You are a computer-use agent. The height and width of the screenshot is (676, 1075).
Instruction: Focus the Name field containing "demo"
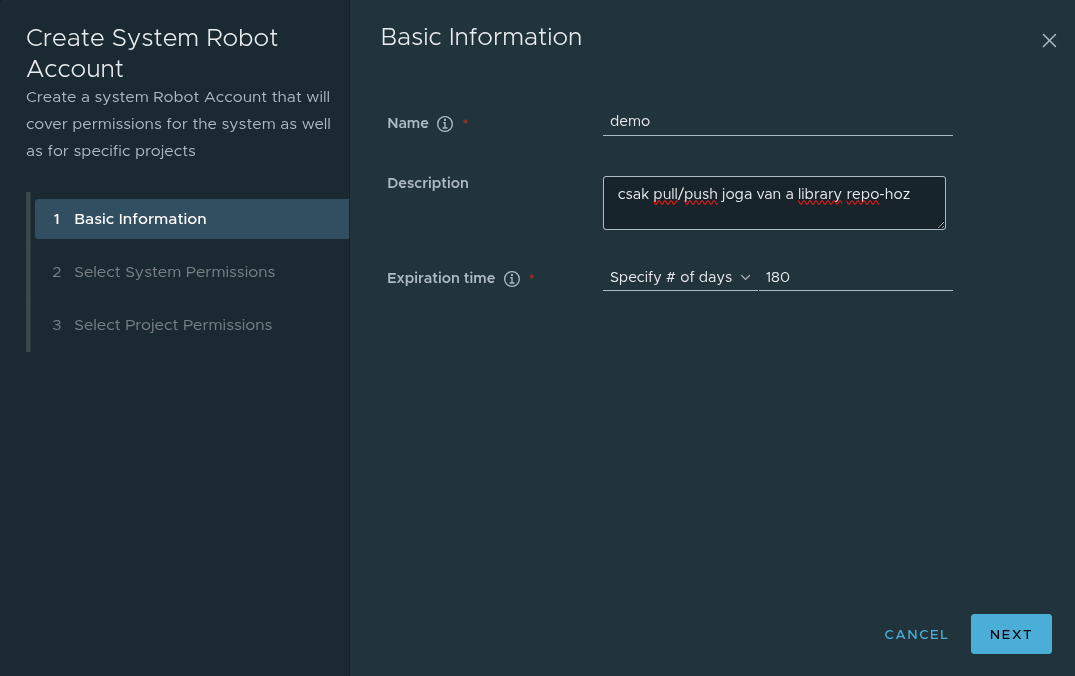pyautogui.click(x=777, y=121)
